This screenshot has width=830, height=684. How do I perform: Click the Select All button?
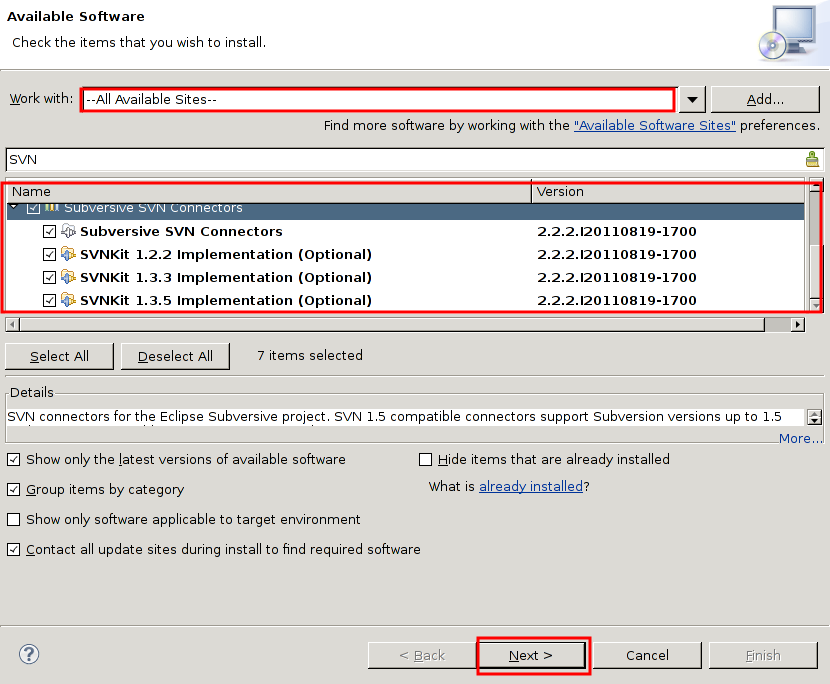click(59, 356)
